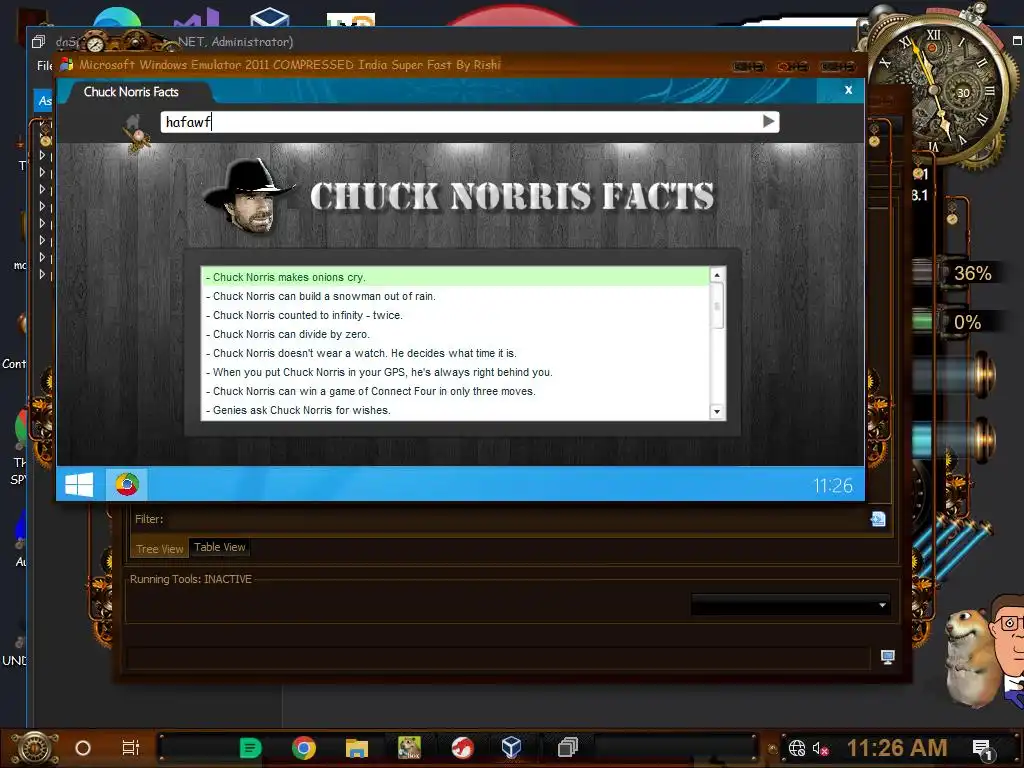Select the Chuck Norris Facts tab

pos(131,92)
